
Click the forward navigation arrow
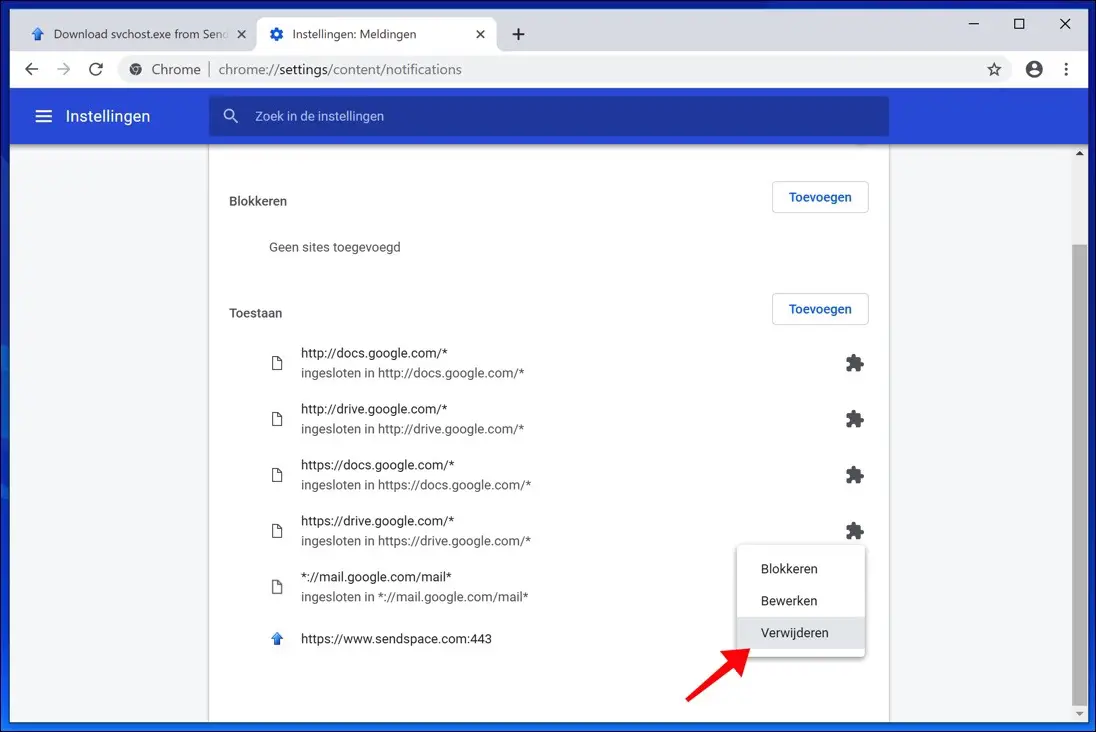click(x=64, y=69)
